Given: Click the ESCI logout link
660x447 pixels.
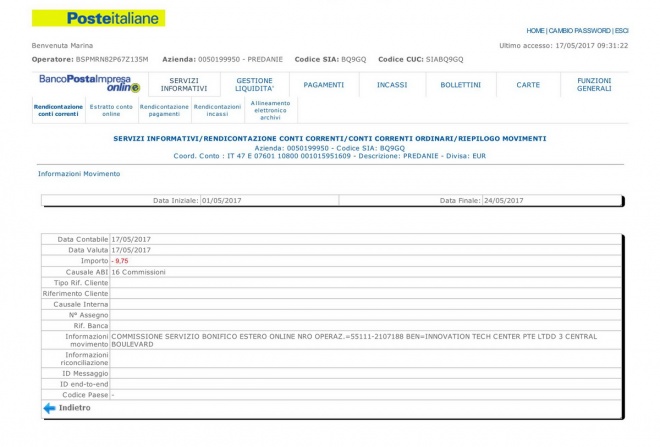Looking at the screenshot, I should click(x=622, y=31).
